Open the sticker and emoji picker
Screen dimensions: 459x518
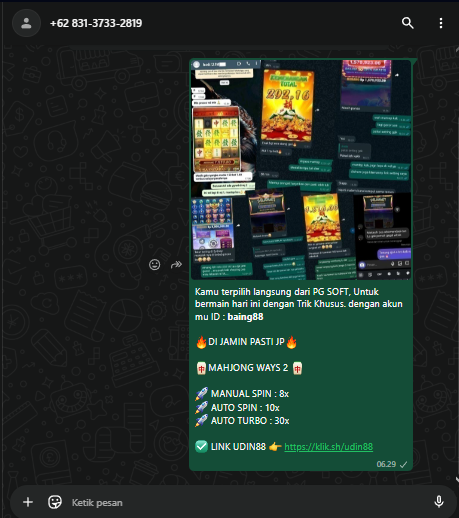click(x=55, y=502)
